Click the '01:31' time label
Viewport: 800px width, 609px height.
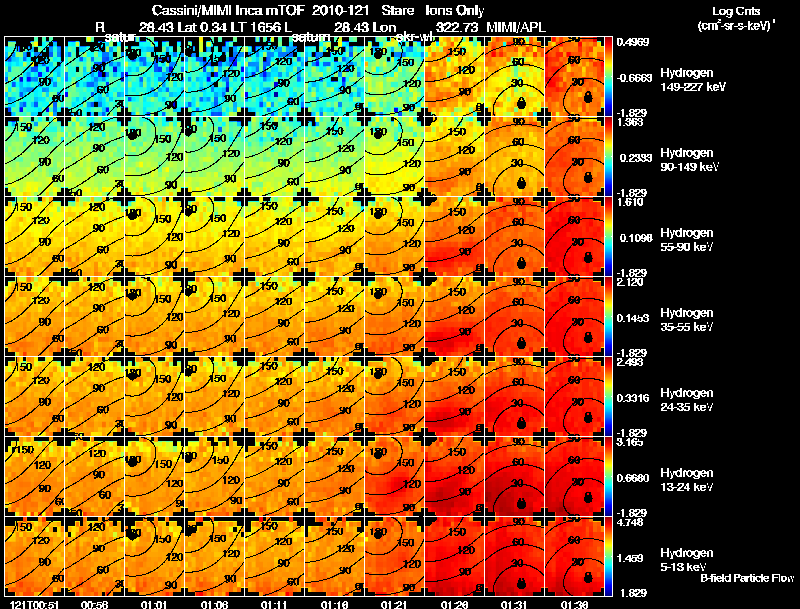point(514,605)
